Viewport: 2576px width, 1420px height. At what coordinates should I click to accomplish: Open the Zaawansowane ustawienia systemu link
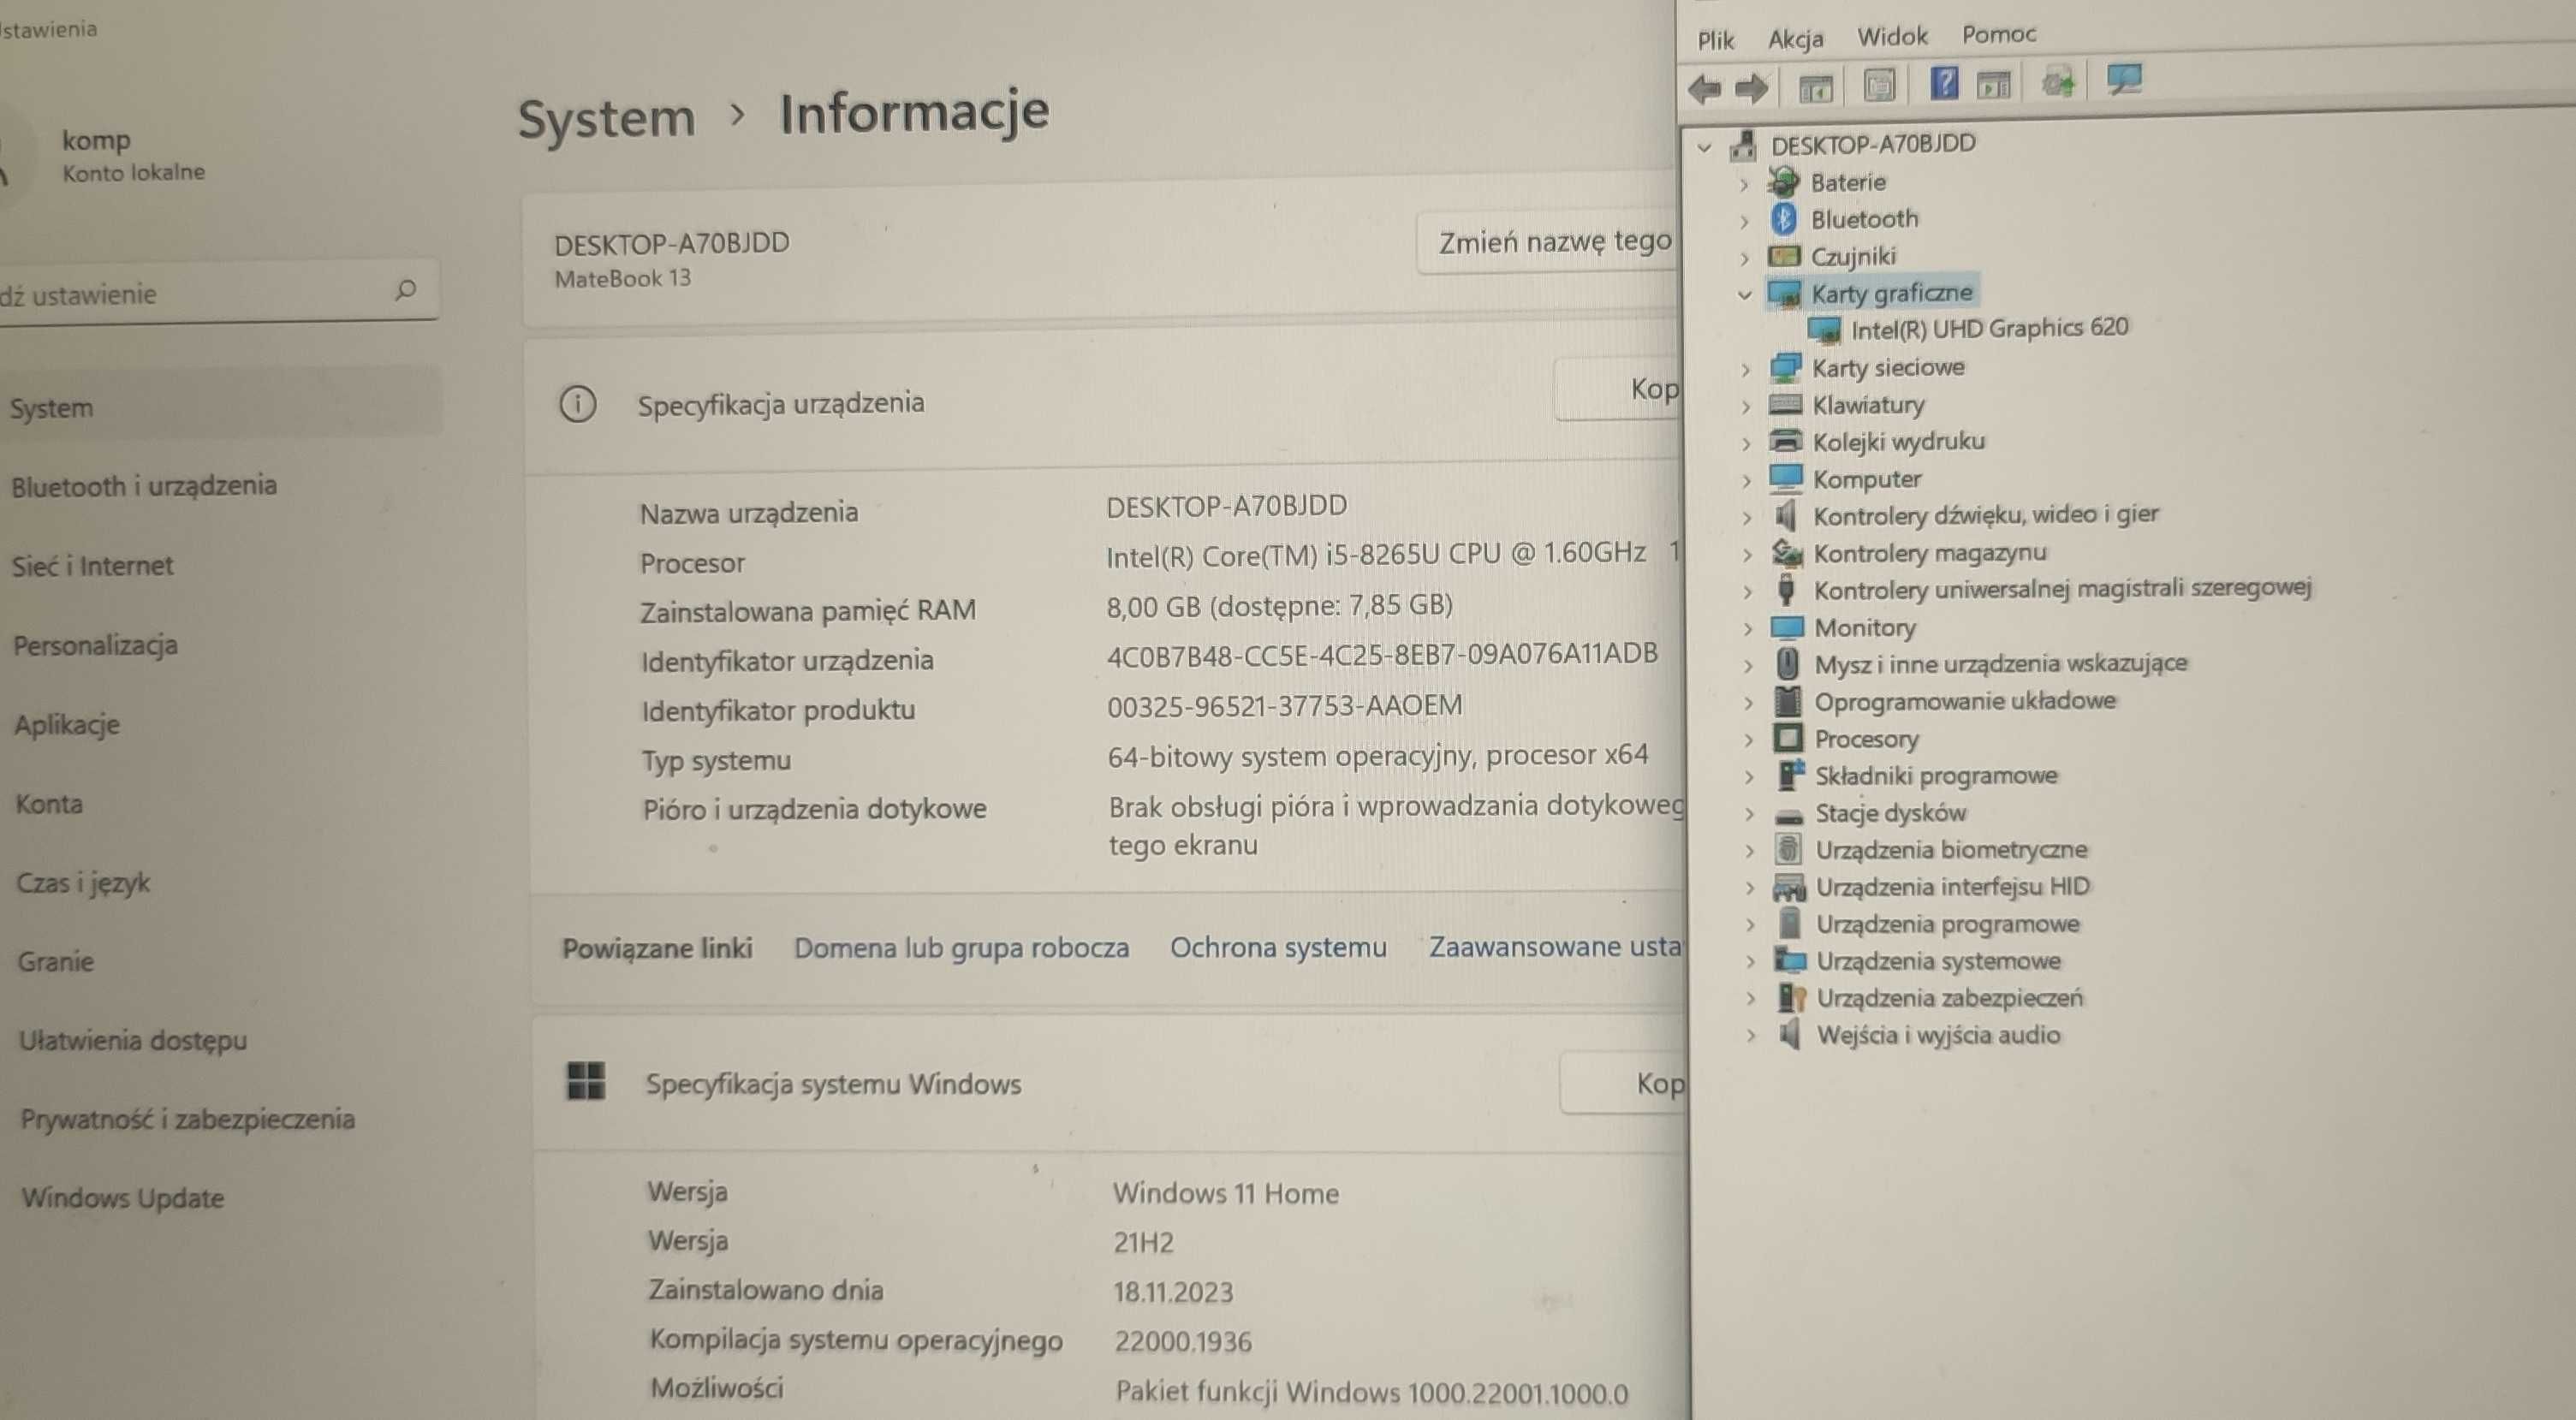click(x=1556, y=945)
